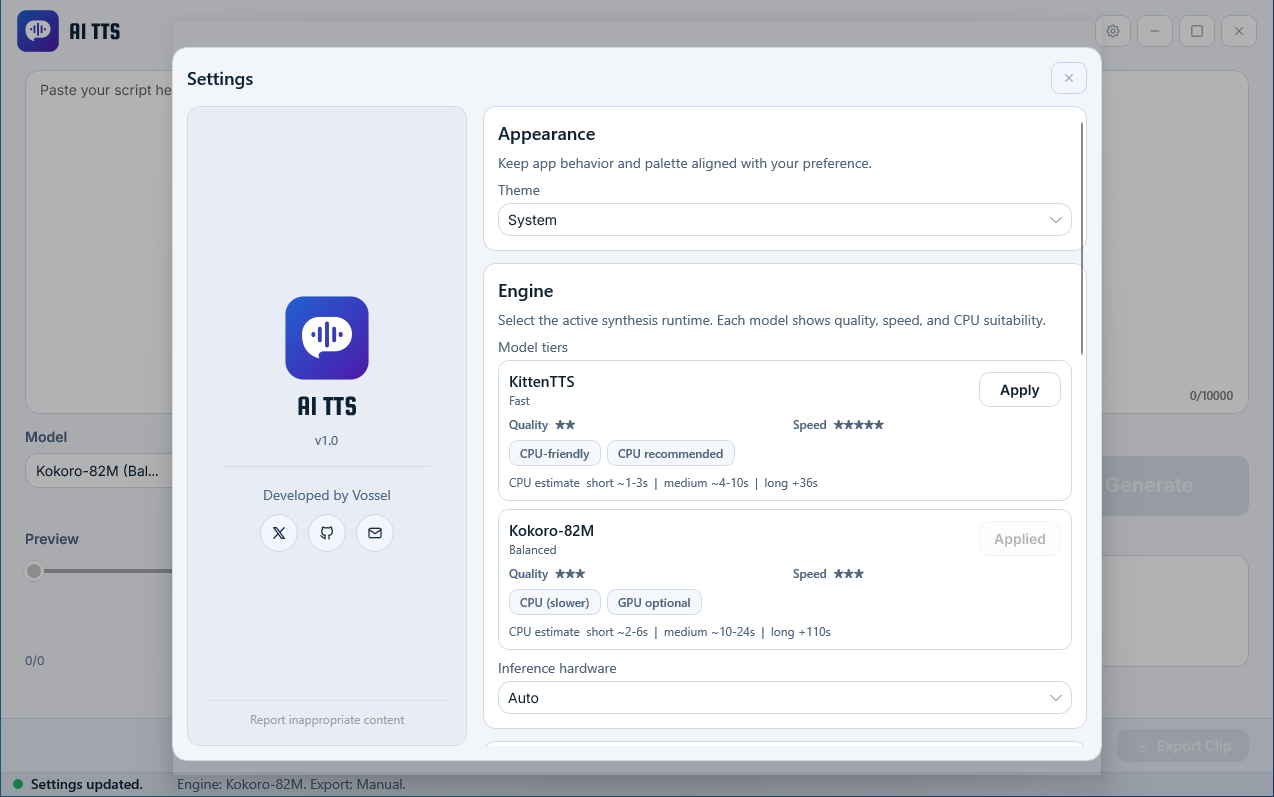Click the Engine section heading
The width and height of the screenshot is (1274, 797).
click(526, 291)
